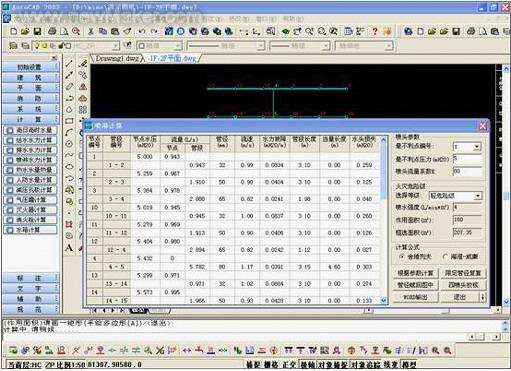
Task: Click the Print icon in top toolbar
Action: 52,31
